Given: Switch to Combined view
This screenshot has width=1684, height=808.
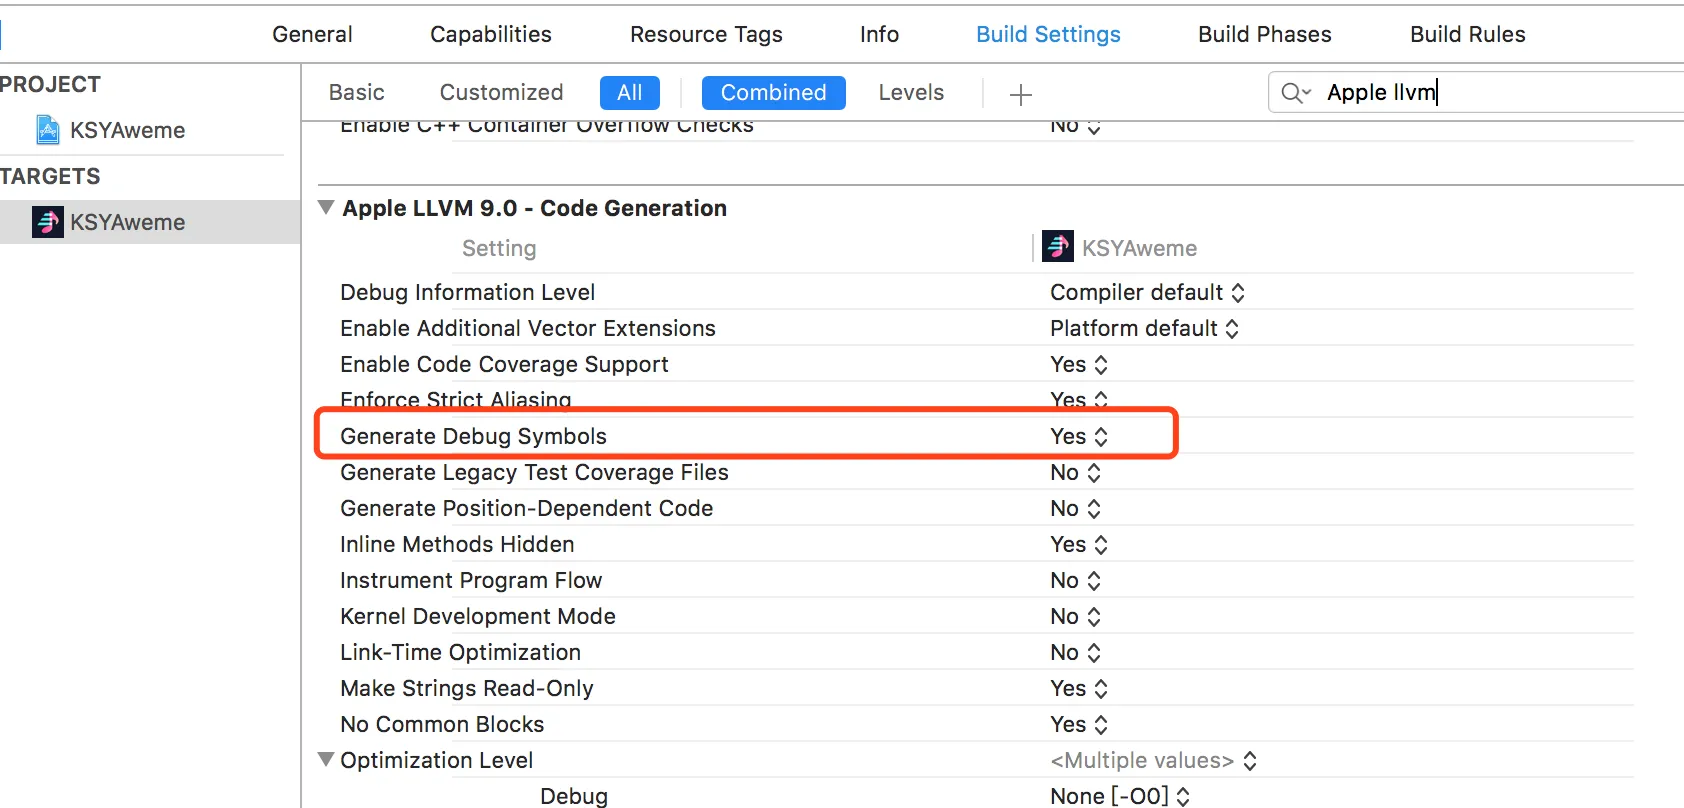Looking at the screenshot, I should pyautogui.click(x=773, y=93).
